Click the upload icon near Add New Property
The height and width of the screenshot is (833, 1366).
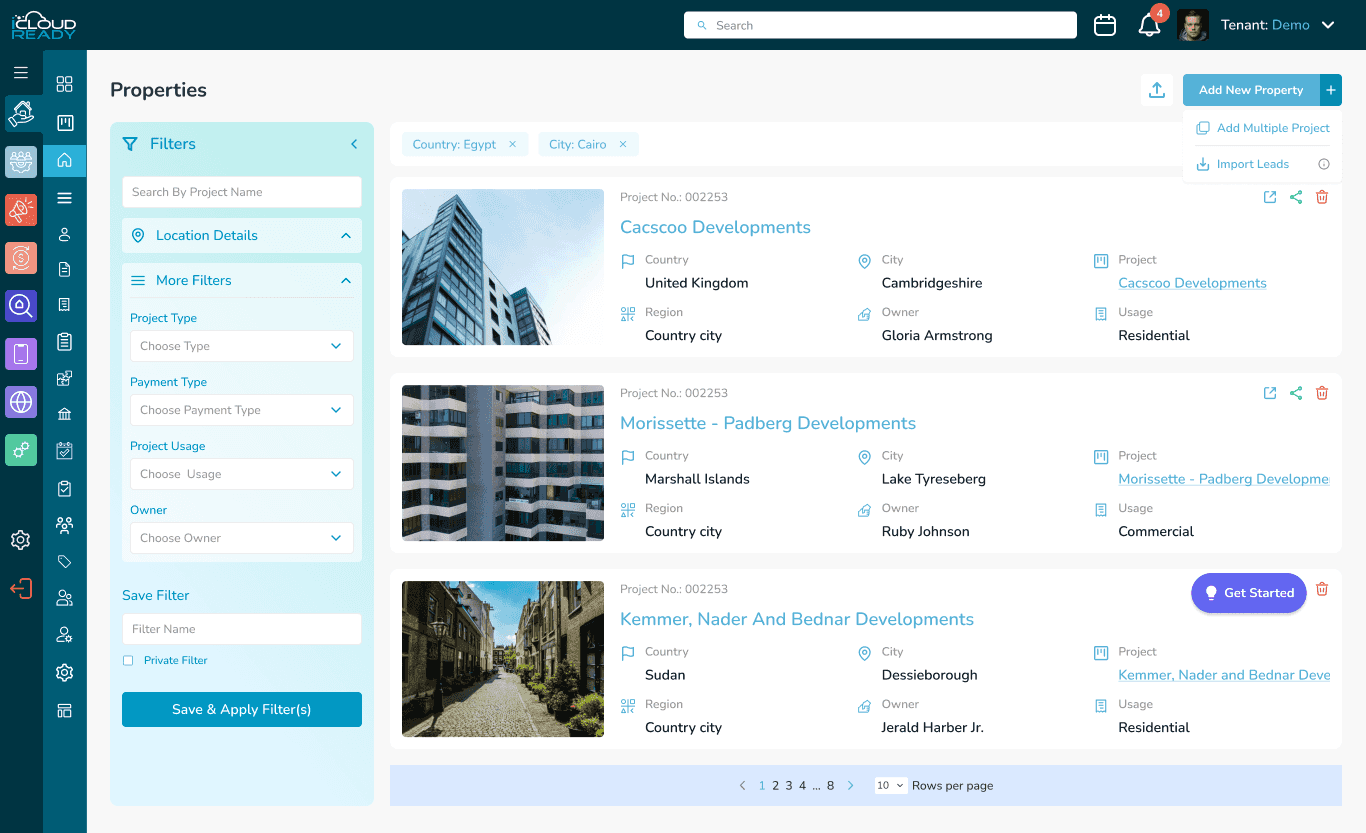click(1157, 90)
